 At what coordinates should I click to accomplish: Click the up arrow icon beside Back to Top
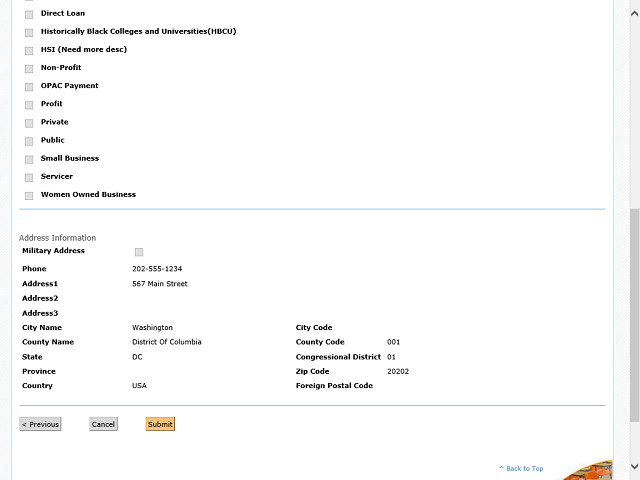[501, 468]
